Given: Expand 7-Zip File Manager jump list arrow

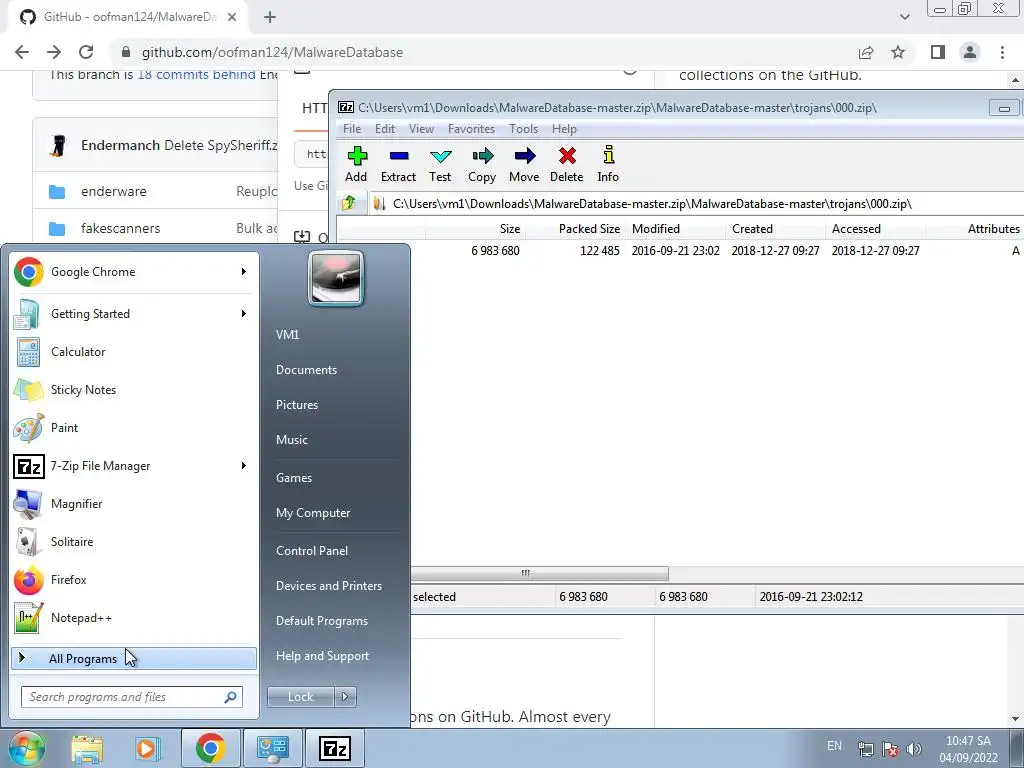Looking at the screenshot, I should click(x=244, y=466).
